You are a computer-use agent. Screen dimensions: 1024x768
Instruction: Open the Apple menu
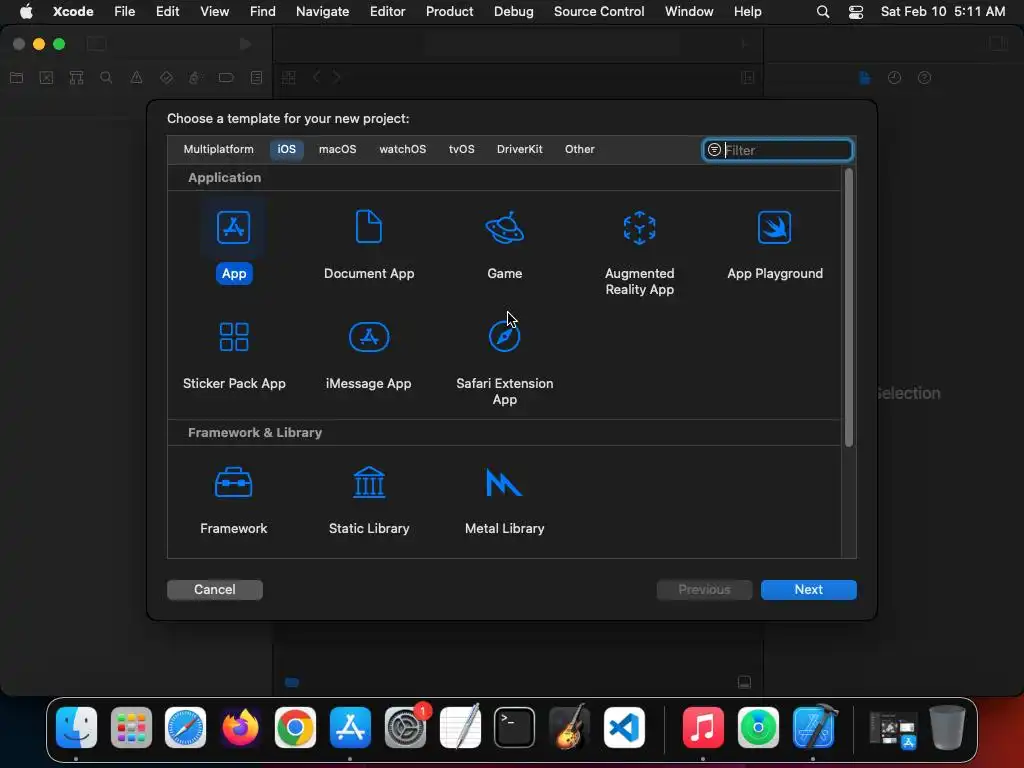point(26,12)
